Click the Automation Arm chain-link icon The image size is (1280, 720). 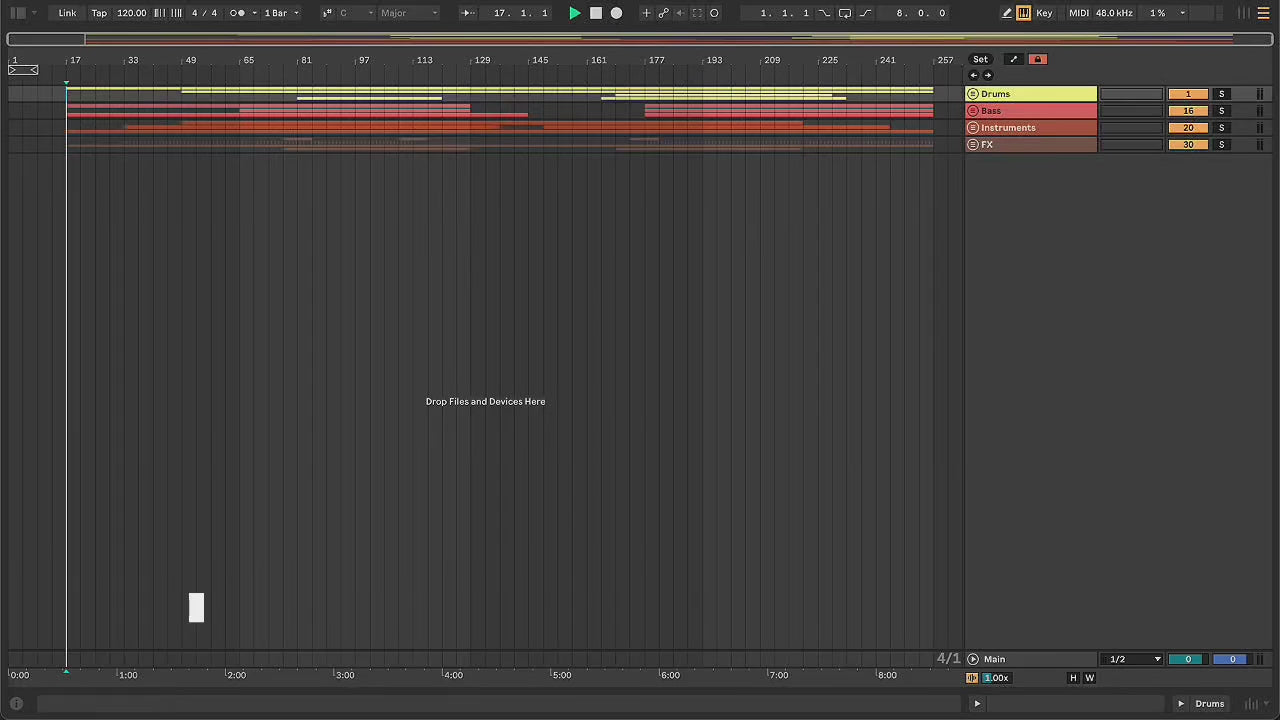663,13
